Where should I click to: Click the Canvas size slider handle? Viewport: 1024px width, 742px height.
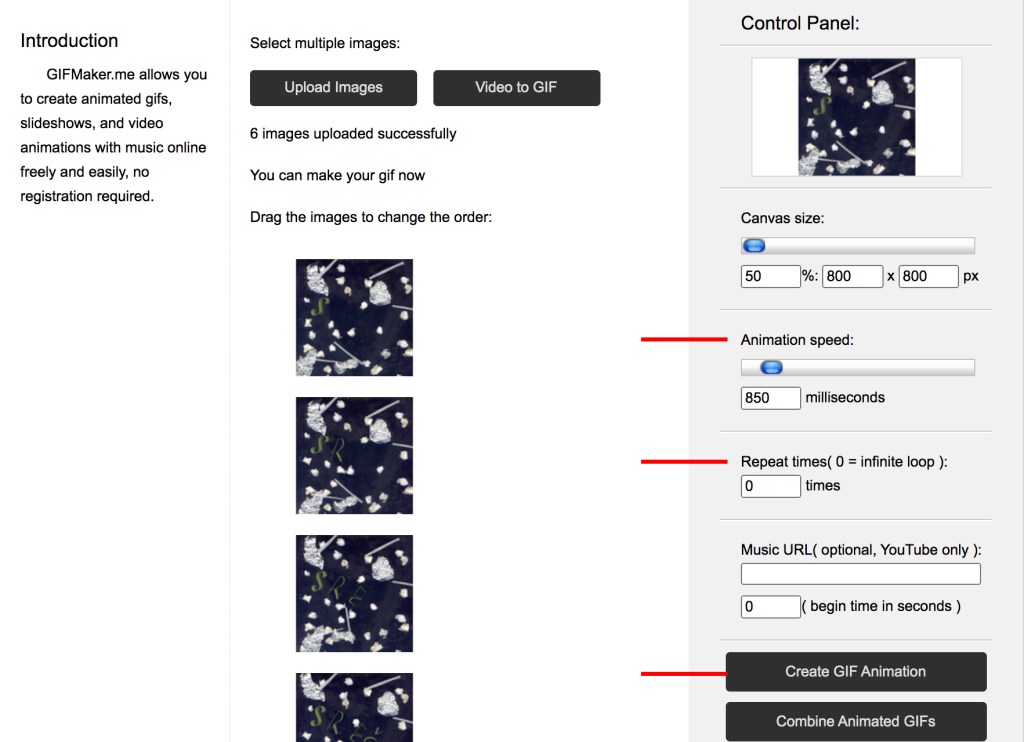pyautogui.click(x=754, y=246)
